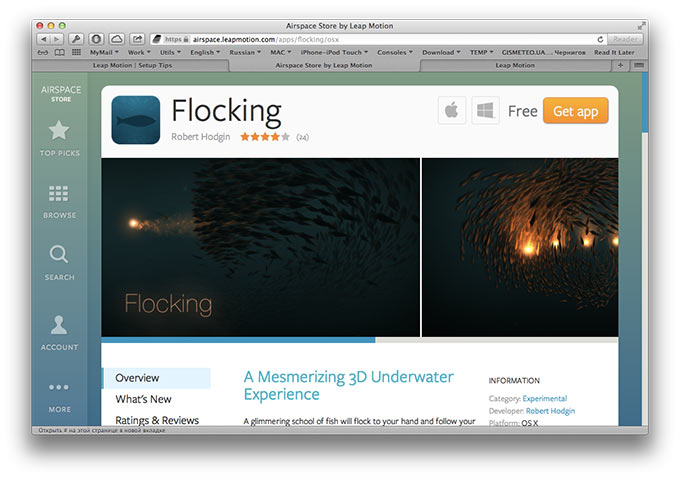Screen dimensions: 680x479
Task: Open Search magnifier in sidebar
Action: (x=59, y=254)
